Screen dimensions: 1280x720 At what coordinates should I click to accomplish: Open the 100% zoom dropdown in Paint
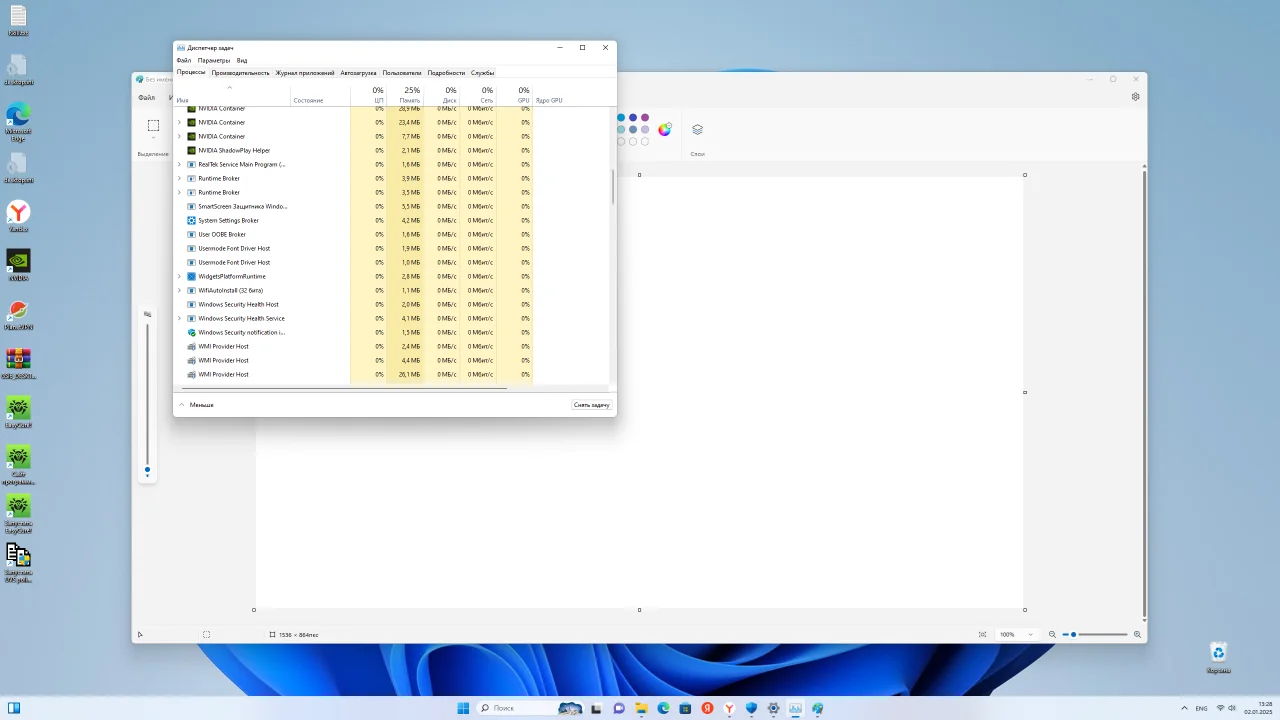pos(1017,634)
